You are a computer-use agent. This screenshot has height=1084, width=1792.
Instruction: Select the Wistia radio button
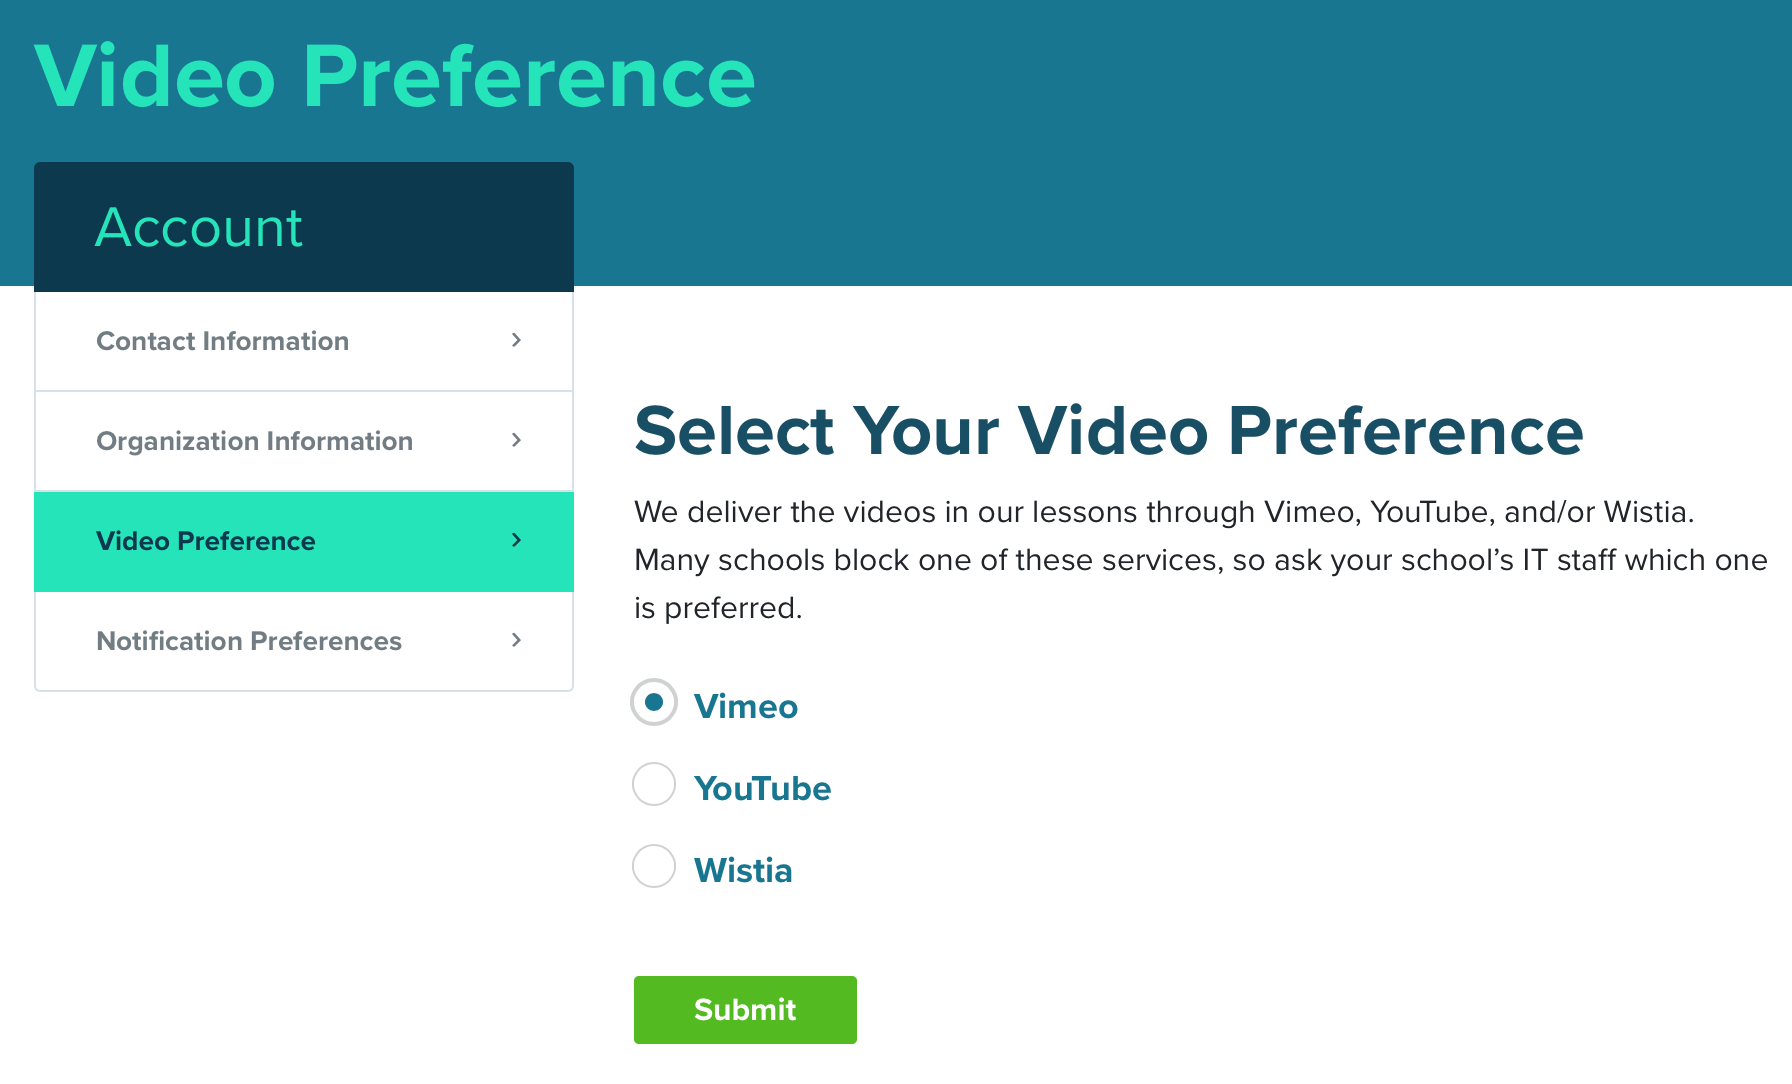pyautogui.click(x=653, y=867)
